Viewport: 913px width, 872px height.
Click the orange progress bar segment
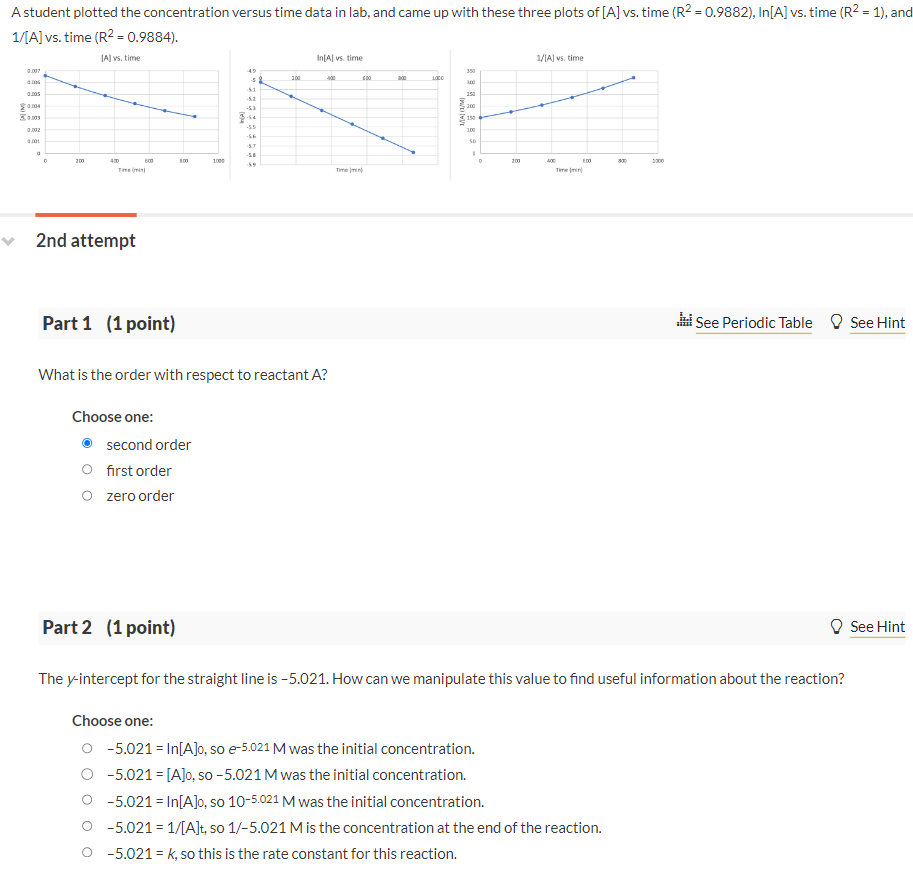[85, 214]
